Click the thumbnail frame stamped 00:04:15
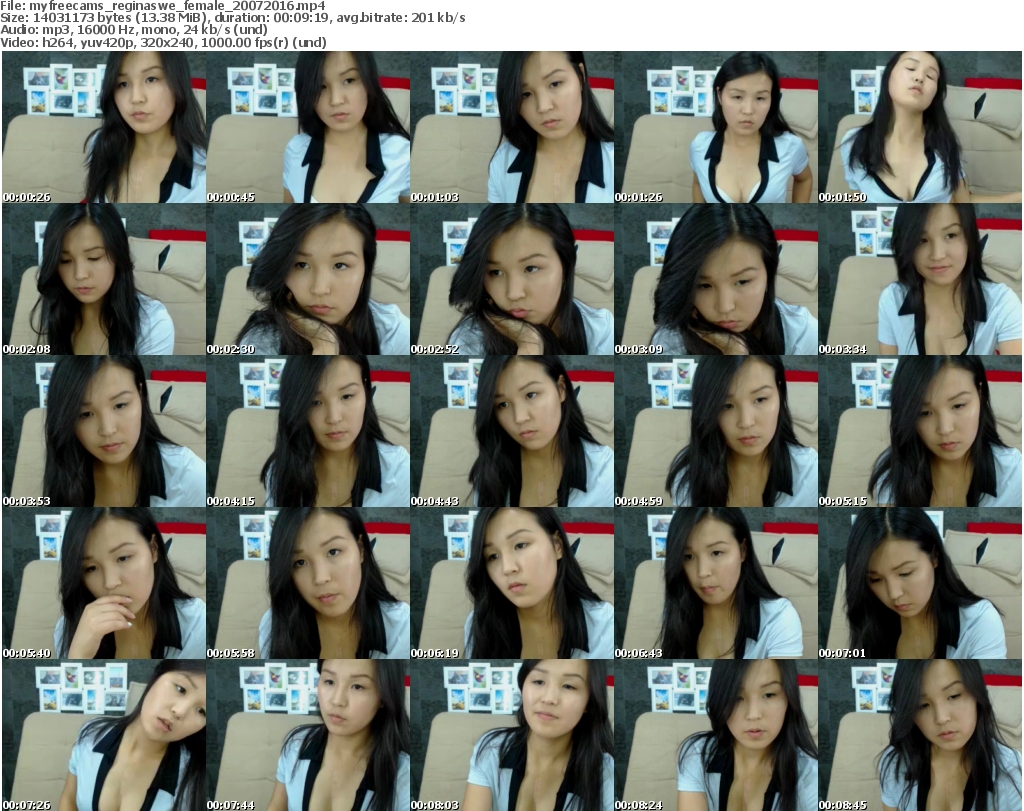Screen dimensions: 1024x811 click(x=308, y=432)
